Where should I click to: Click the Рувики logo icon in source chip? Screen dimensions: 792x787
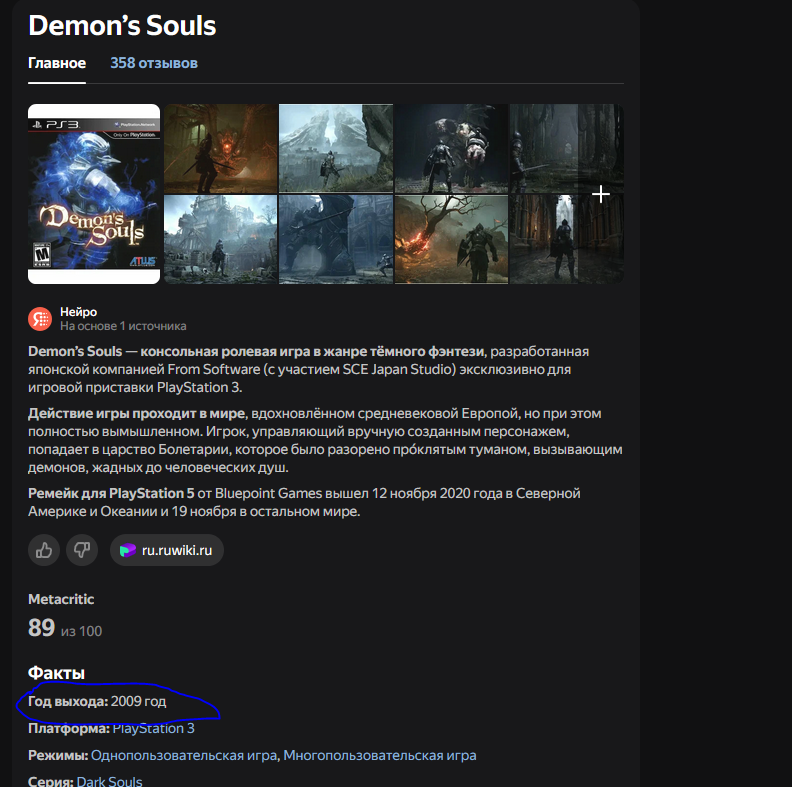(128, 550)
